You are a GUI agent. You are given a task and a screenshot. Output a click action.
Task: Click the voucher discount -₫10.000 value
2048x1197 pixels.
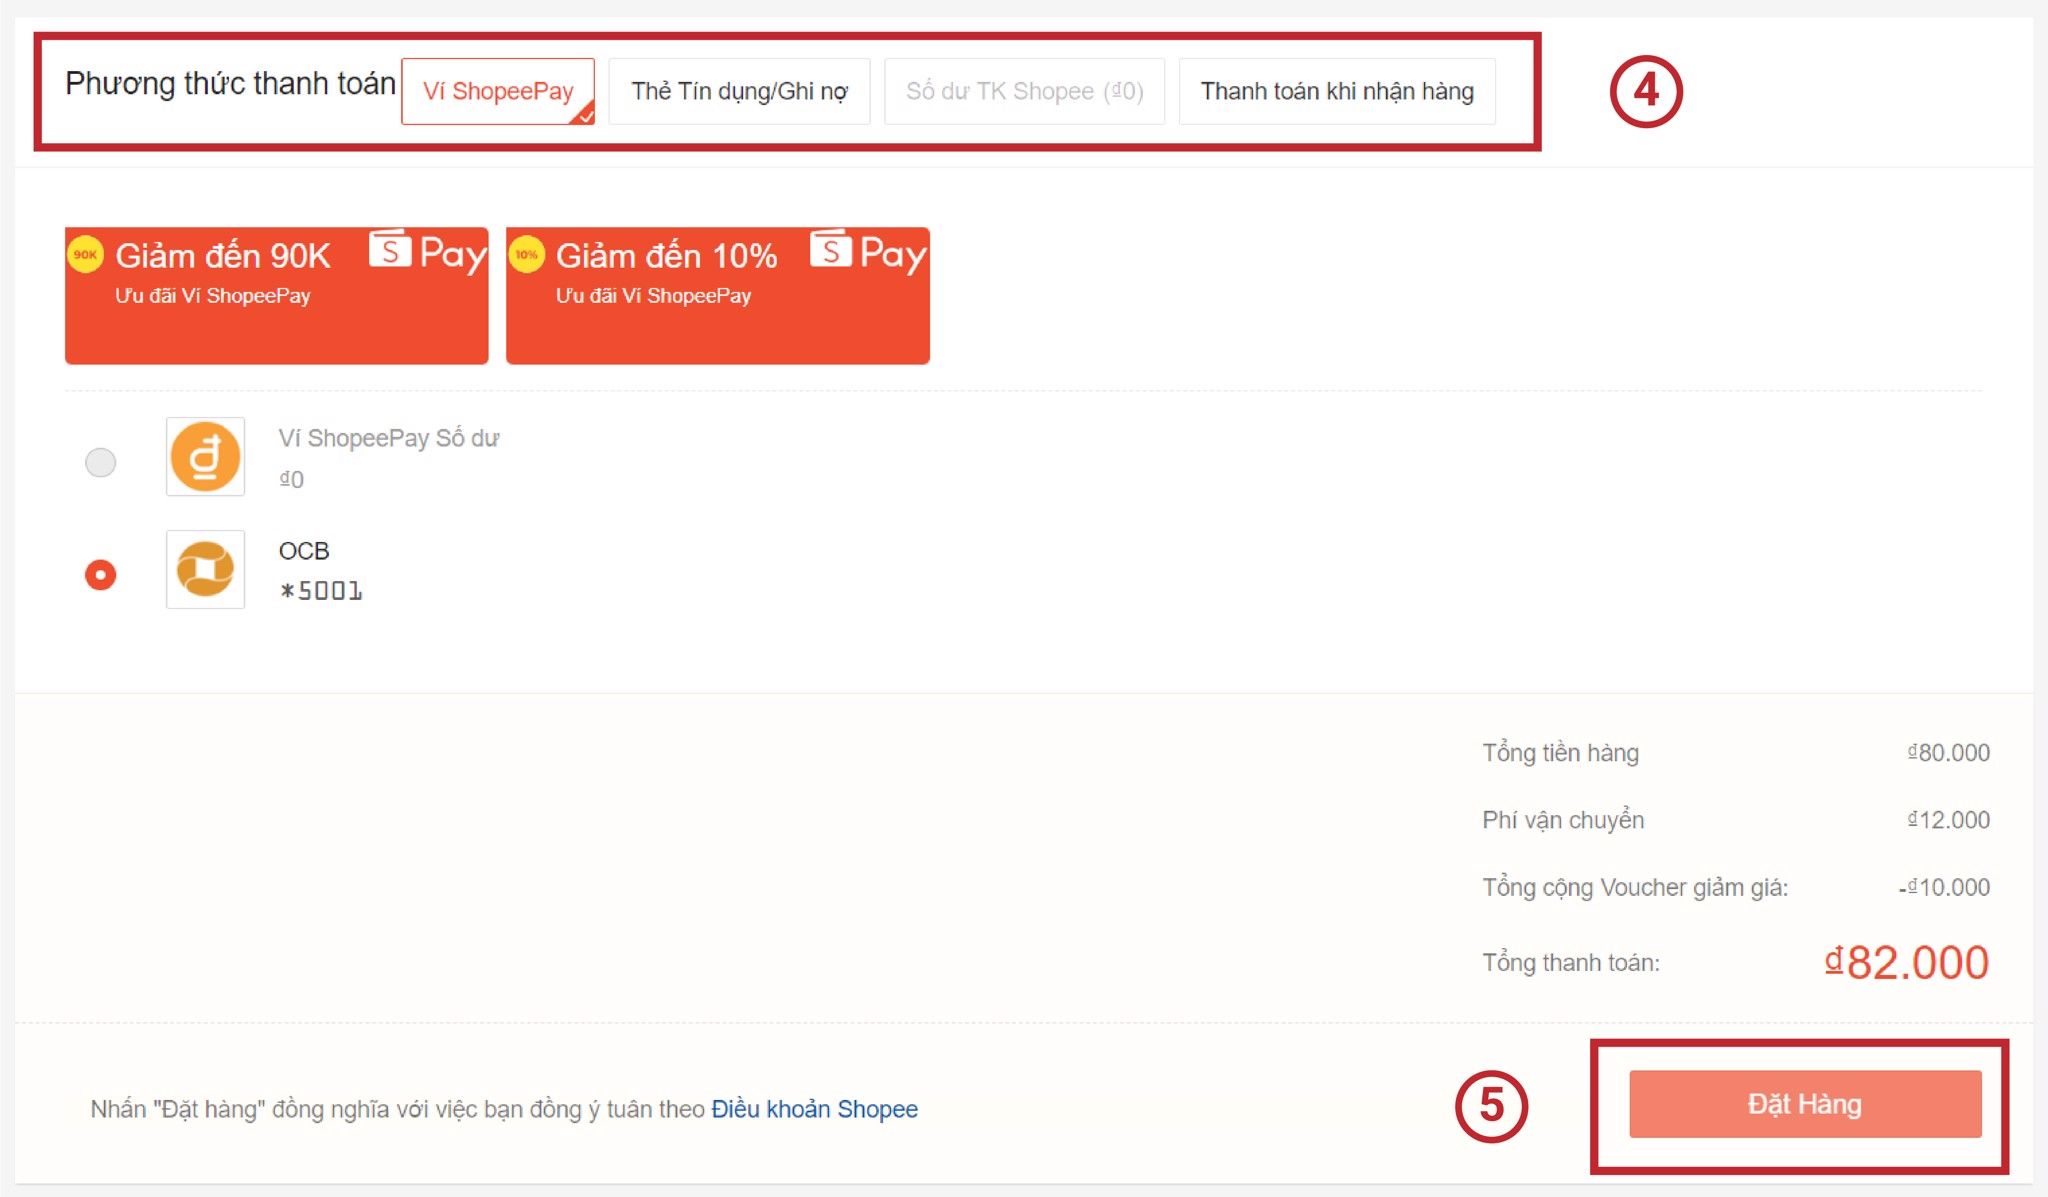pos(1944,887)
